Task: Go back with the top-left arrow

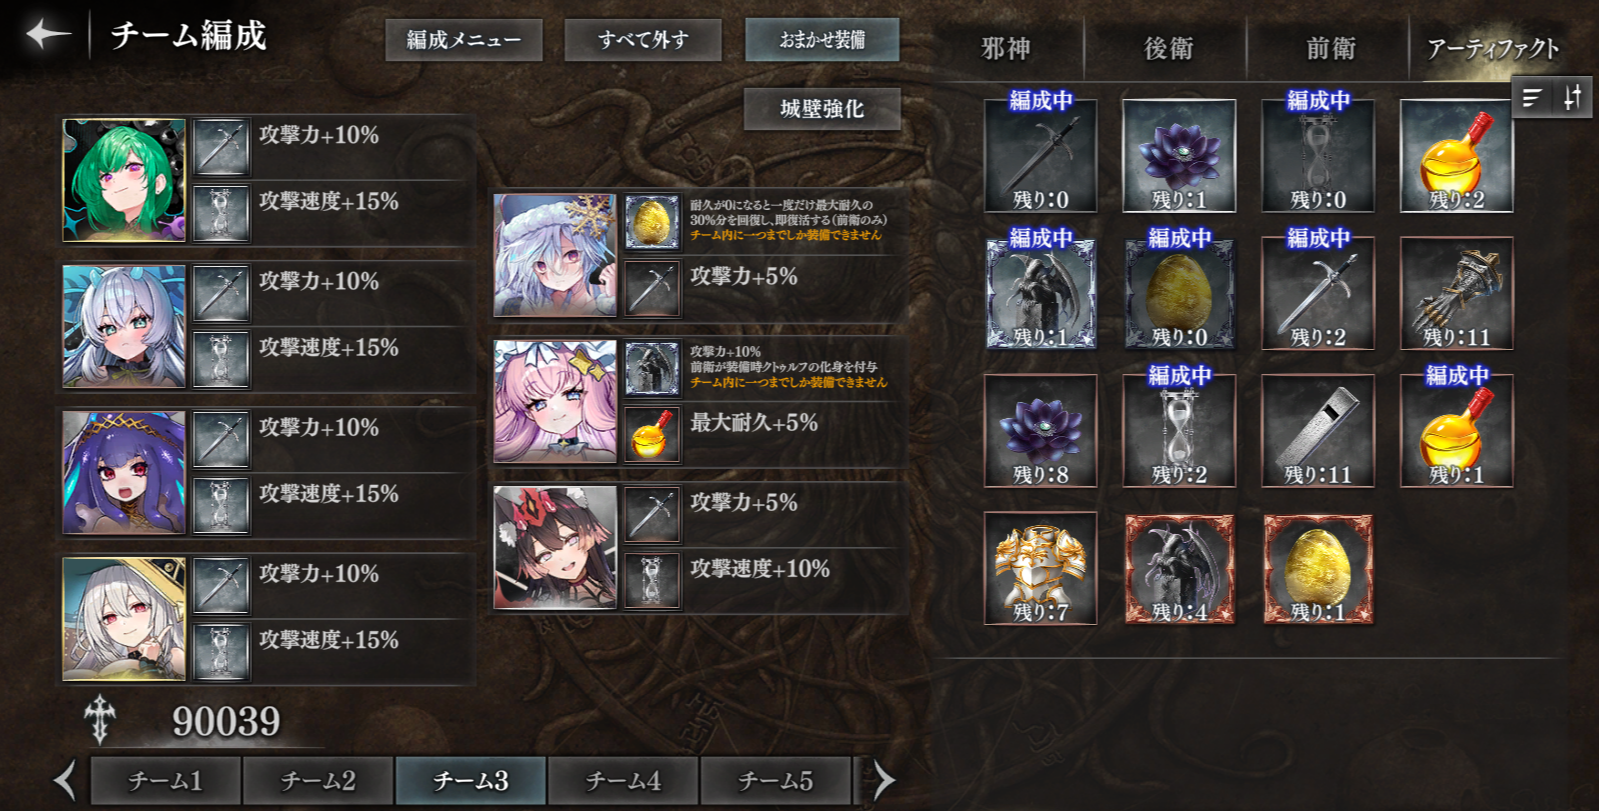Action: tap(47, 34)
